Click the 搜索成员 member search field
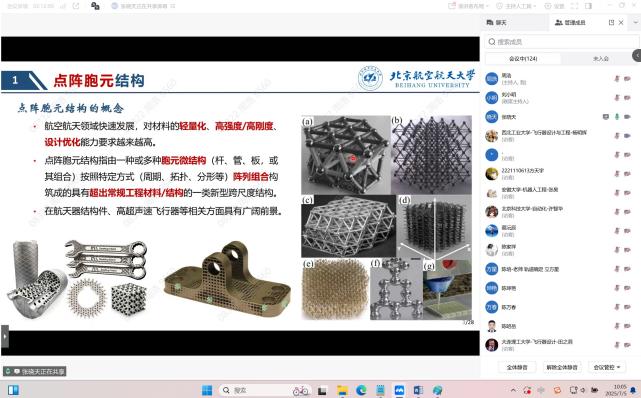 tap(561, 42)
